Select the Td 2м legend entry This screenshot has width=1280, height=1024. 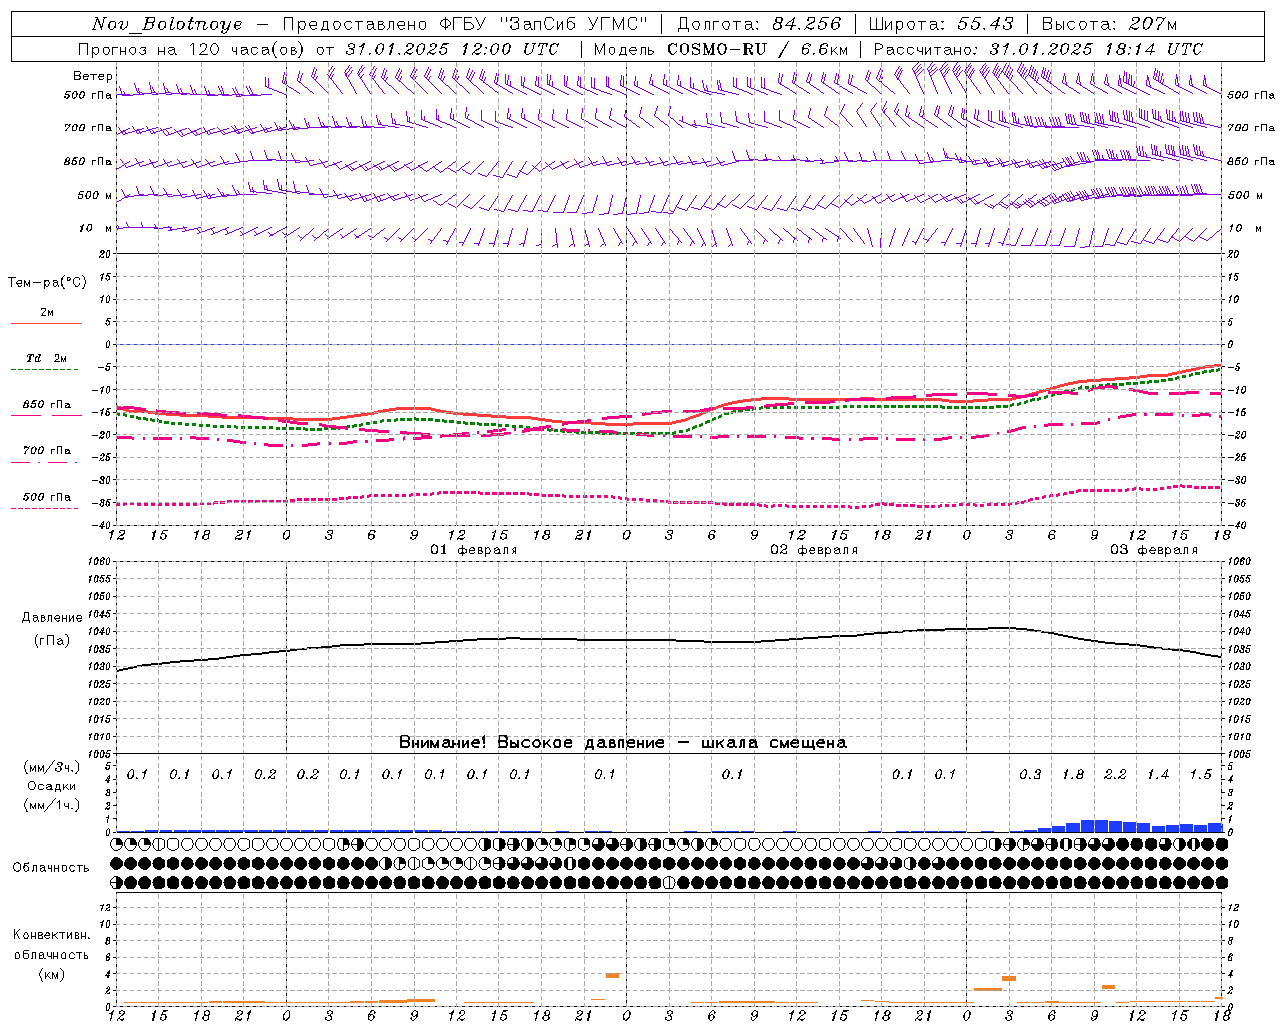click(47, 358)
